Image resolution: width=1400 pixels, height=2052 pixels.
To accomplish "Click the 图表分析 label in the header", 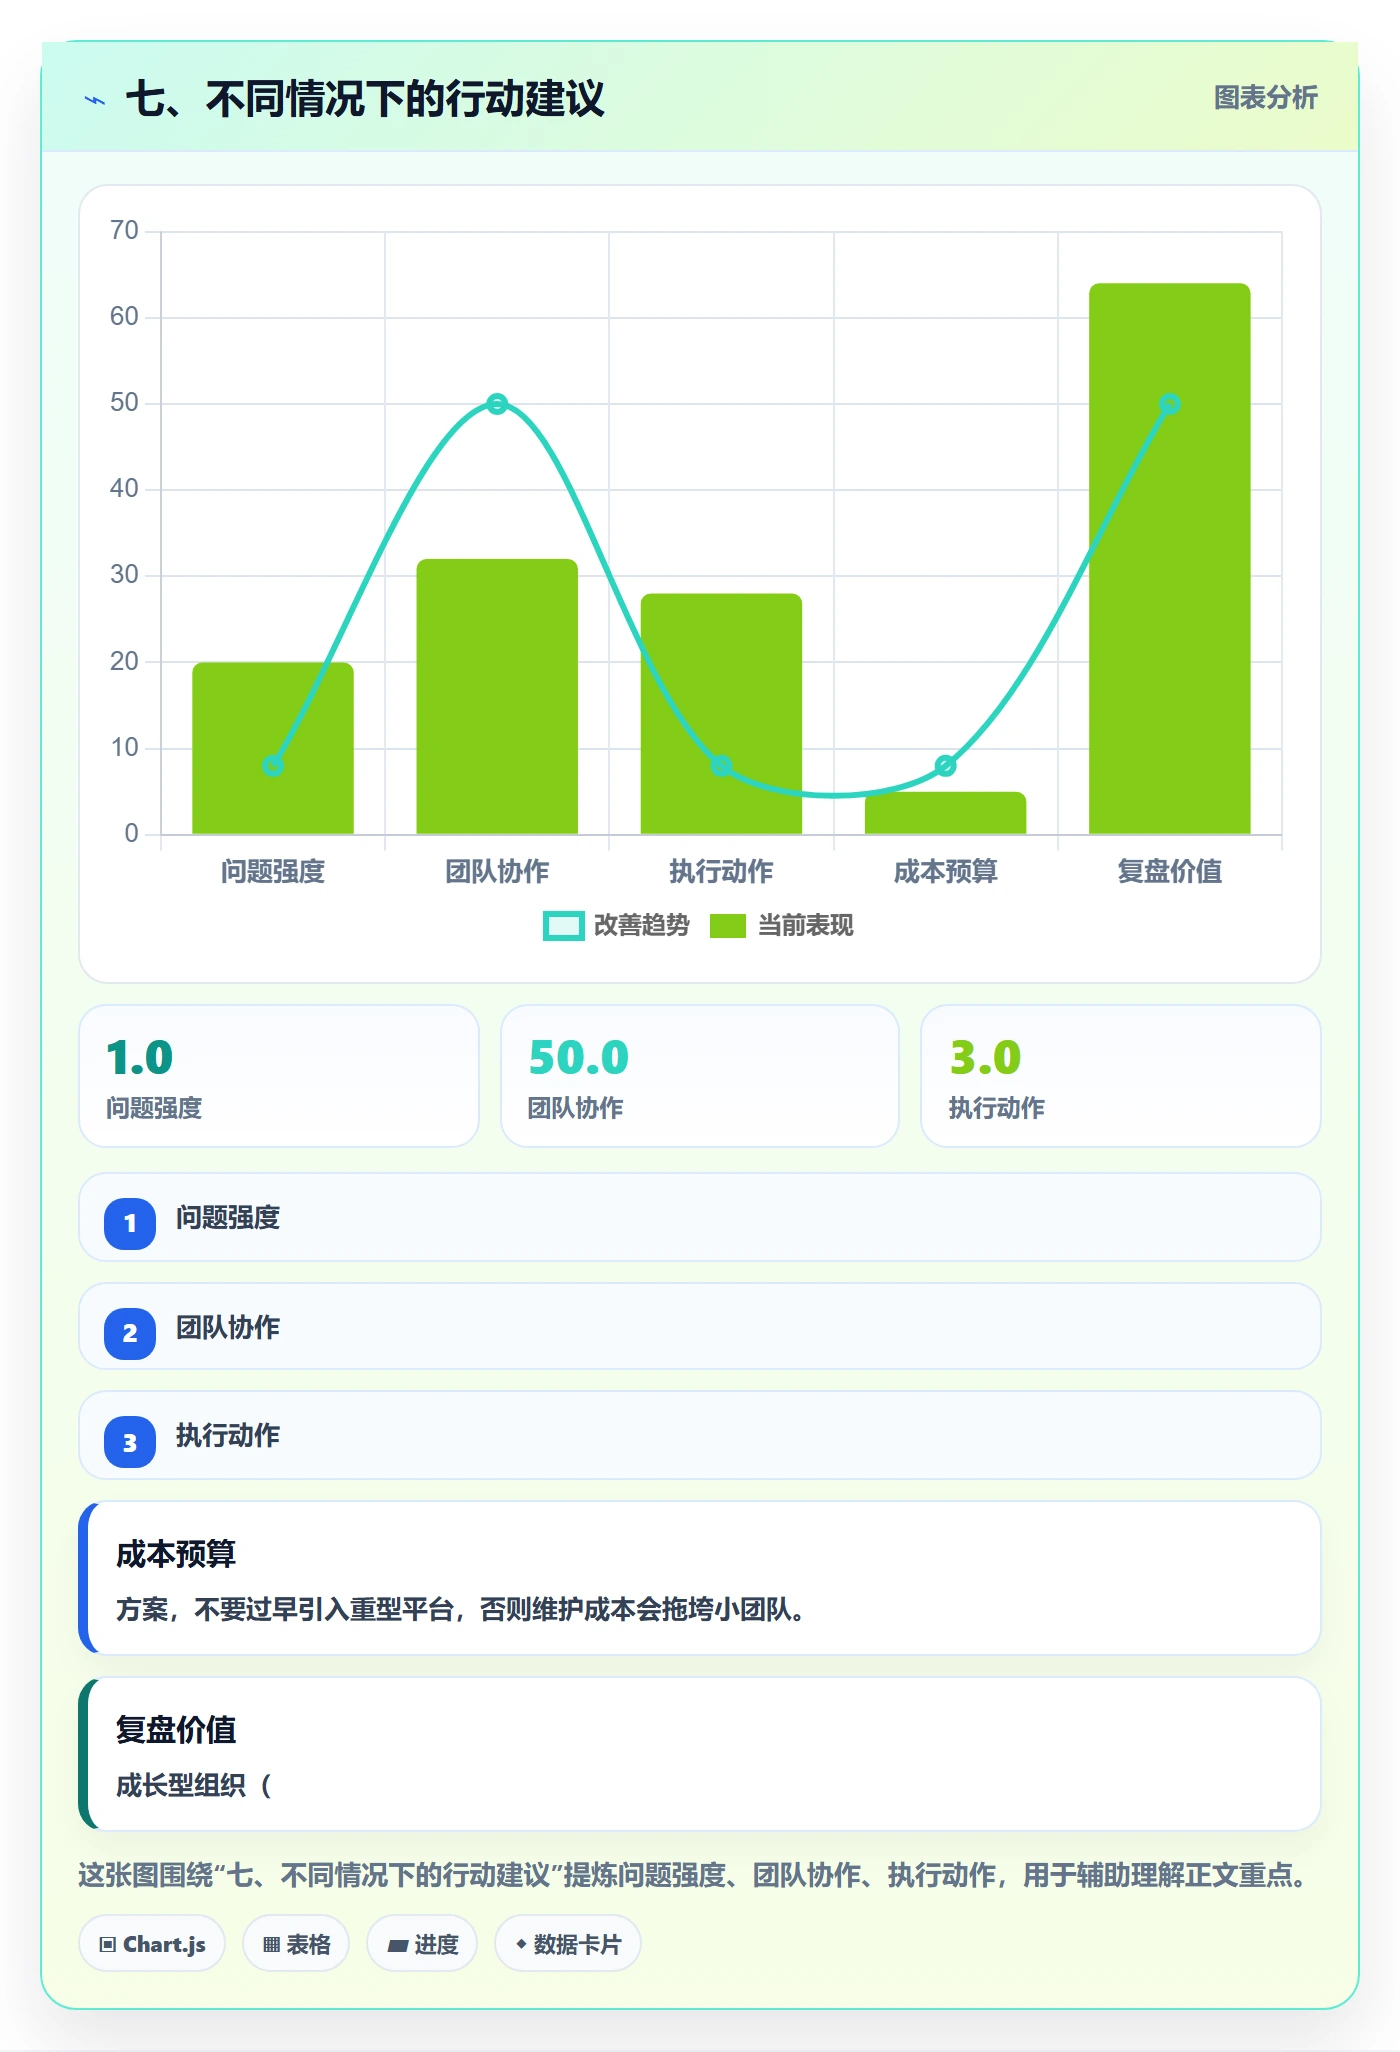I will [x=1265, y=98].
